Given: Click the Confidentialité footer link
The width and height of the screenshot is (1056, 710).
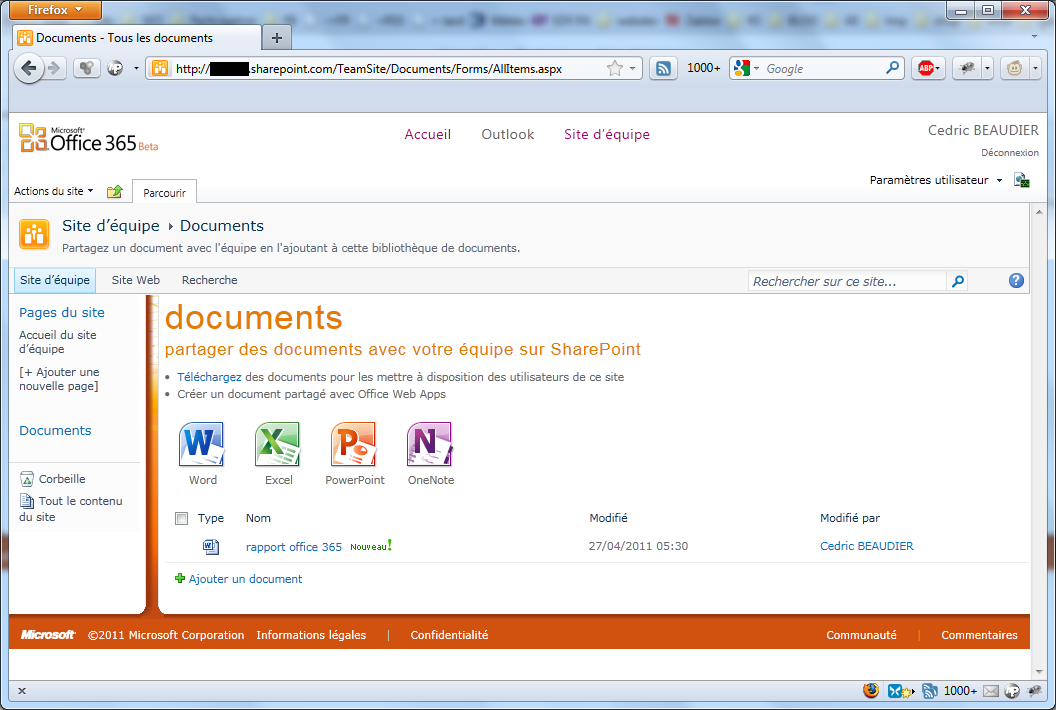Looking at the screenshot, I should [449, 635].
